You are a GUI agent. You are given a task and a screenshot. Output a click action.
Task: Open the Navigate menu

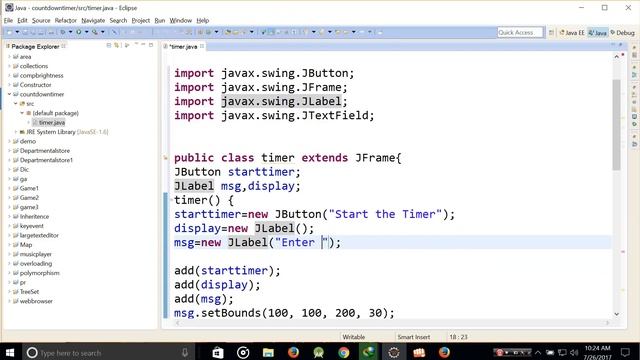[93, 20]
